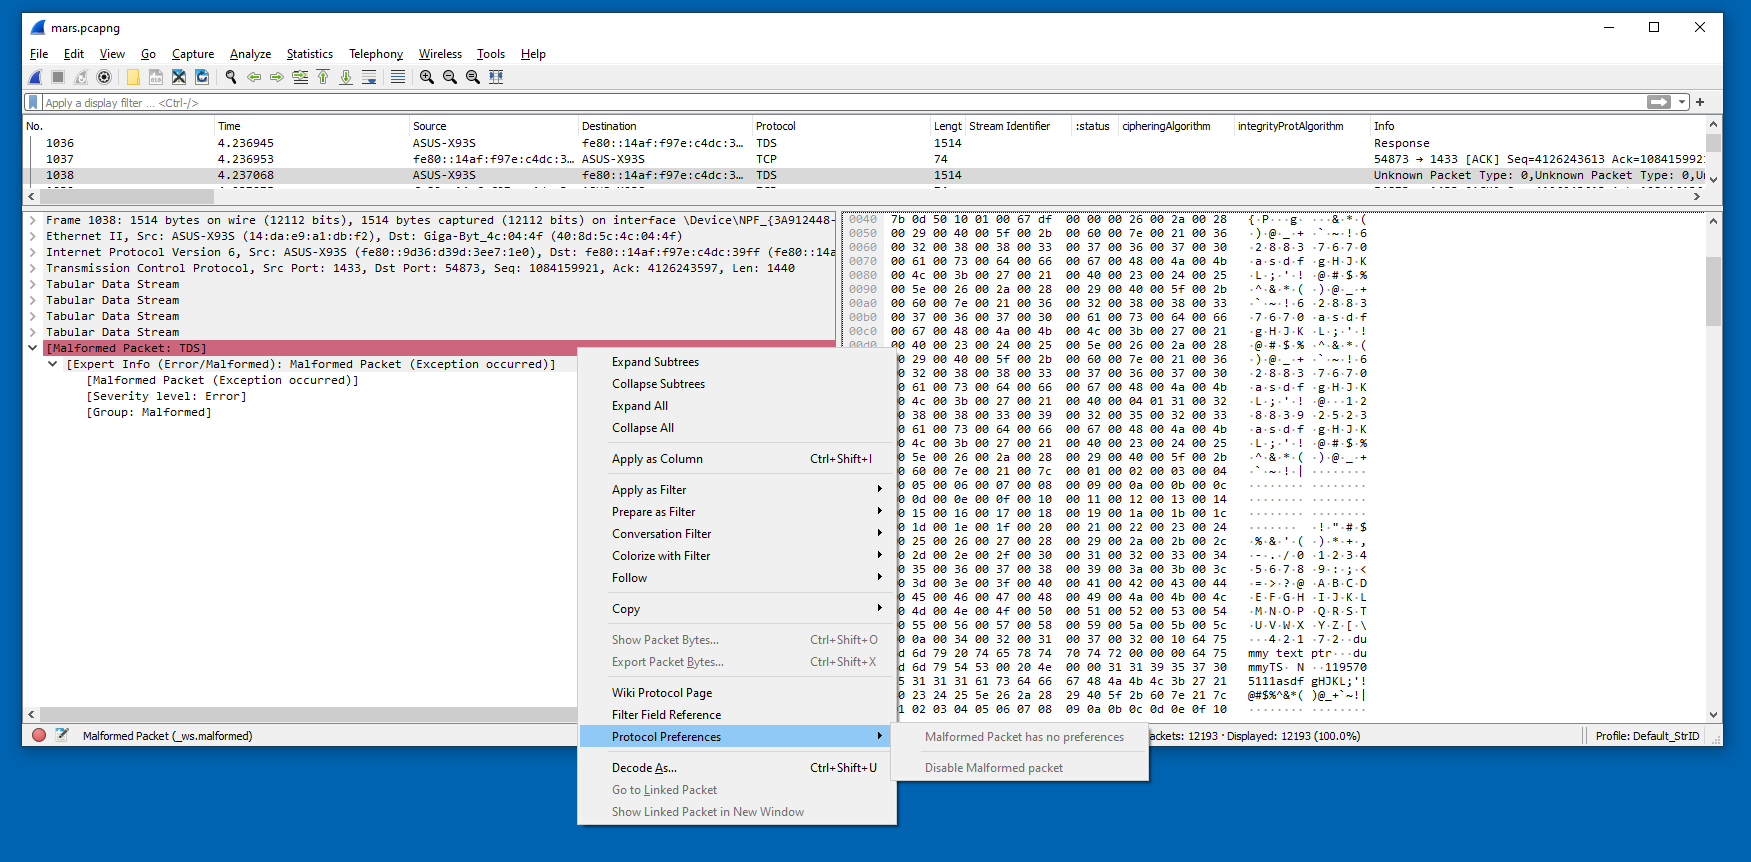Image resolution: width=1751 pixels, height=862 pixels.
Task: Open the Capture menu
Action: [193, 54]
